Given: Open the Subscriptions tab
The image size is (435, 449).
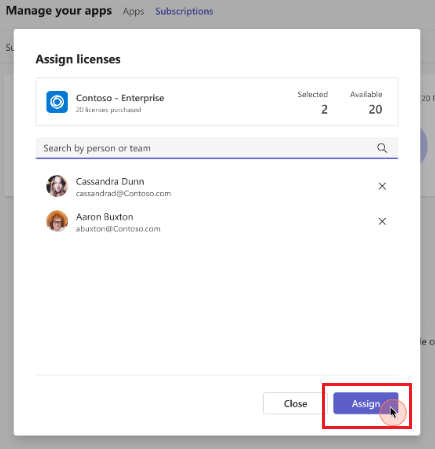Looking at the screenshot, I should [184, 11].
